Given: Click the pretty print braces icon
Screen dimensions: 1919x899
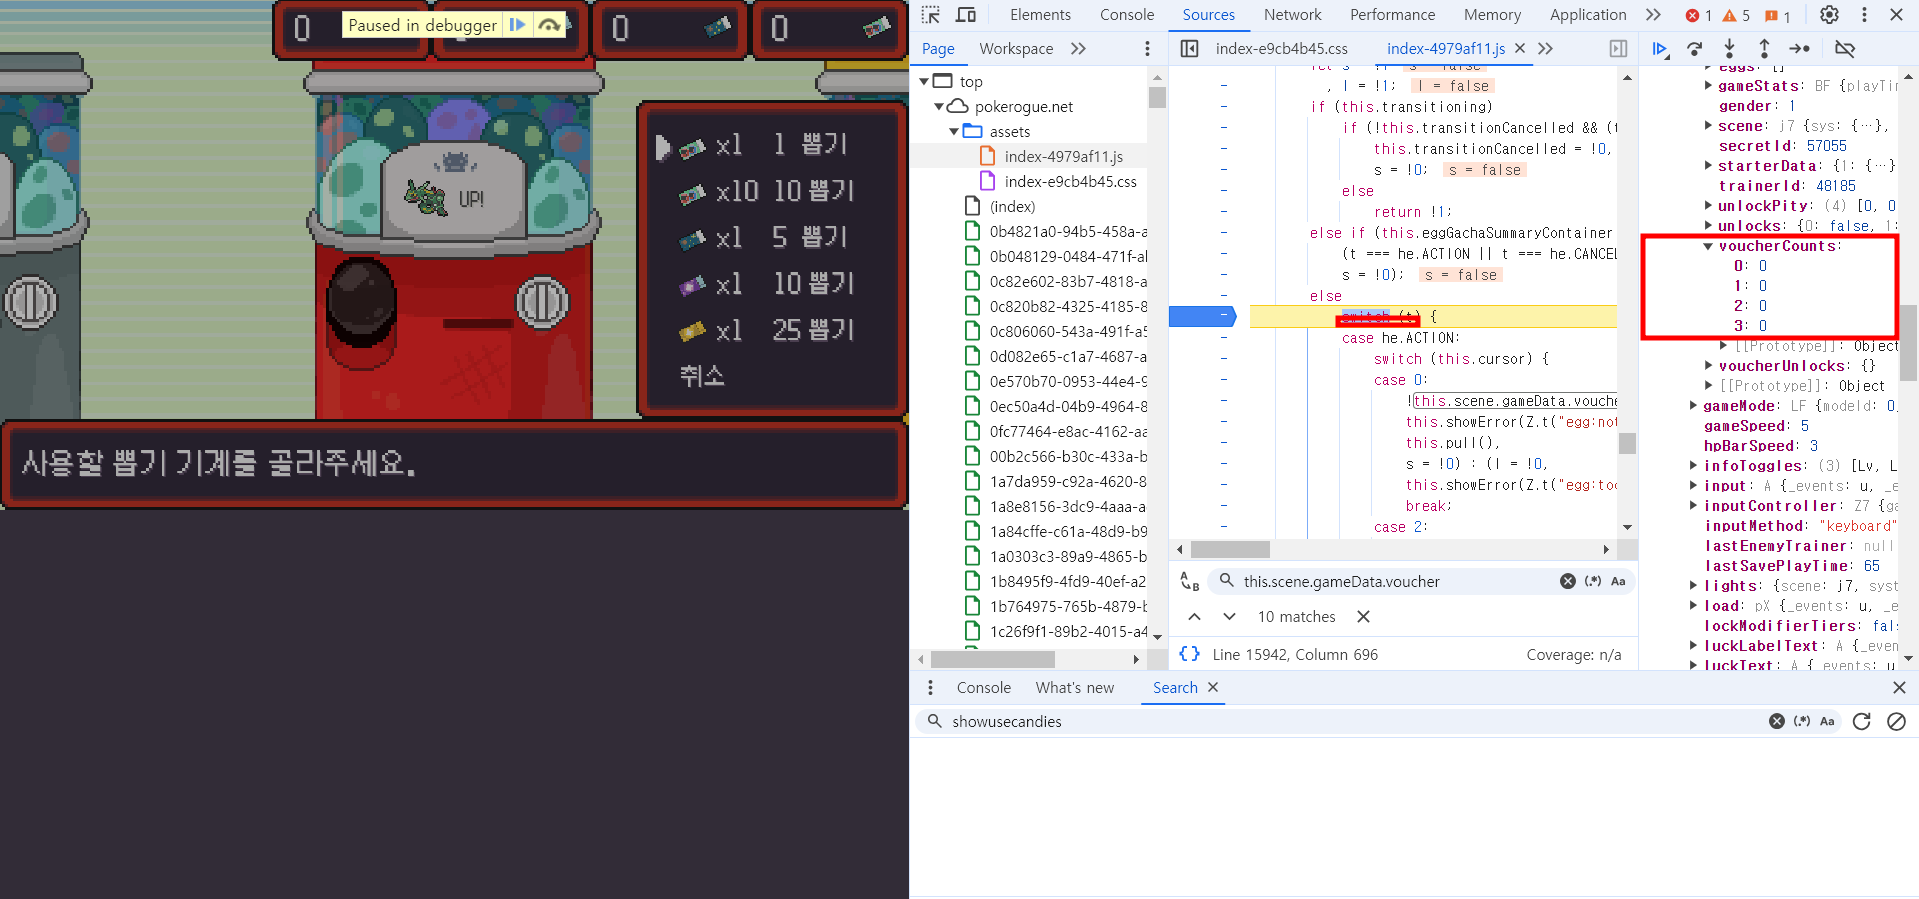Looking at the screenshot, I should click(x=1189, y=654).
